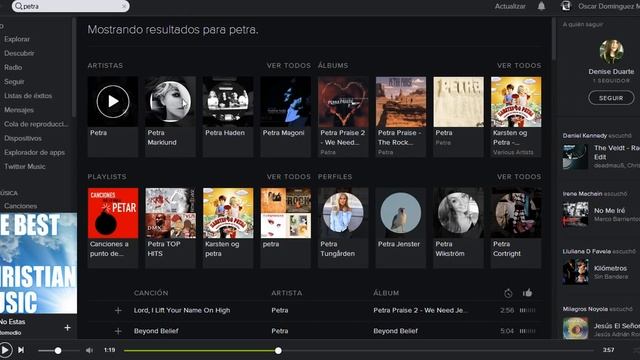Adjust the volume slider knob
The image size is (640, 360).
[58, 351]
